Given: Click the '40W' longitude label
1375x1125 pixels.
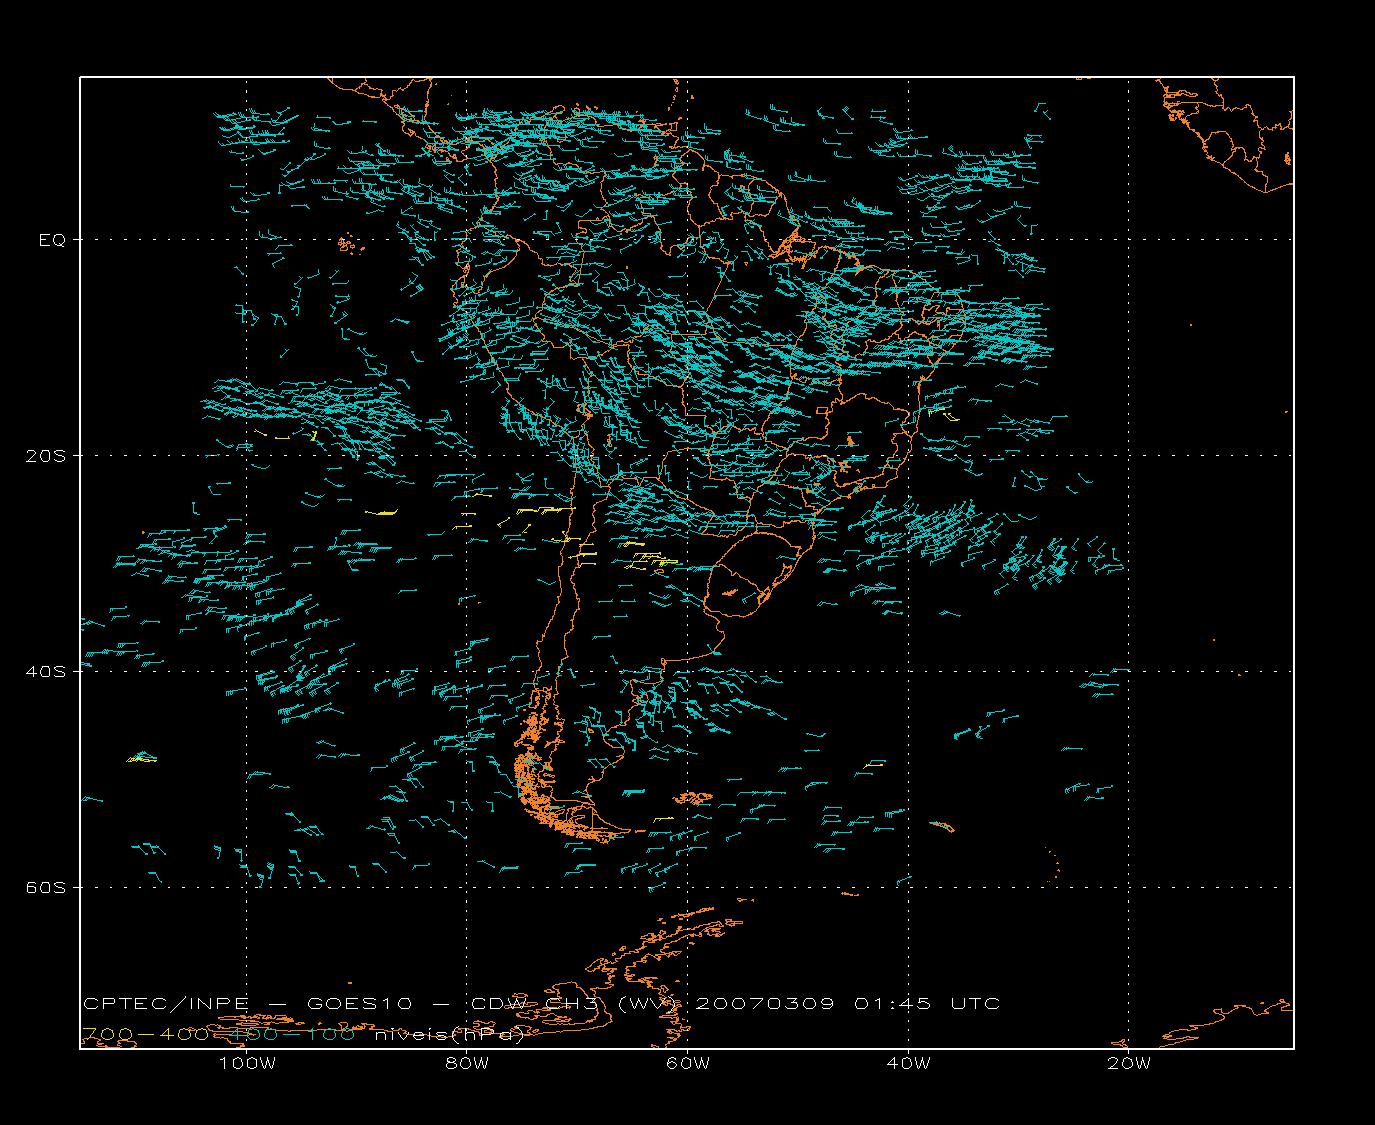Looking at the screenshot, I should click(908, 1063).
